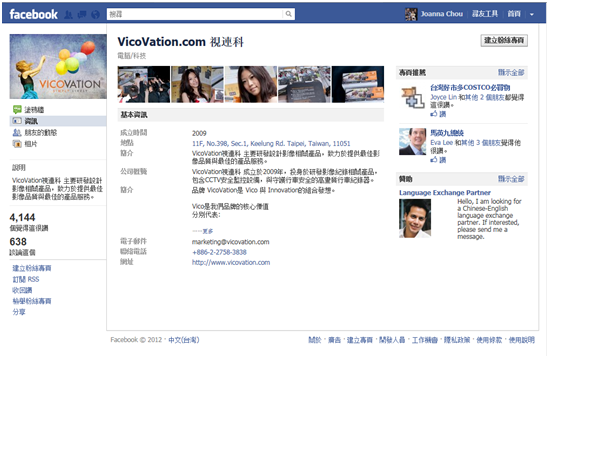Show all sponsored ads
This screenshot has height=460, width=614.
coord(511,179)
